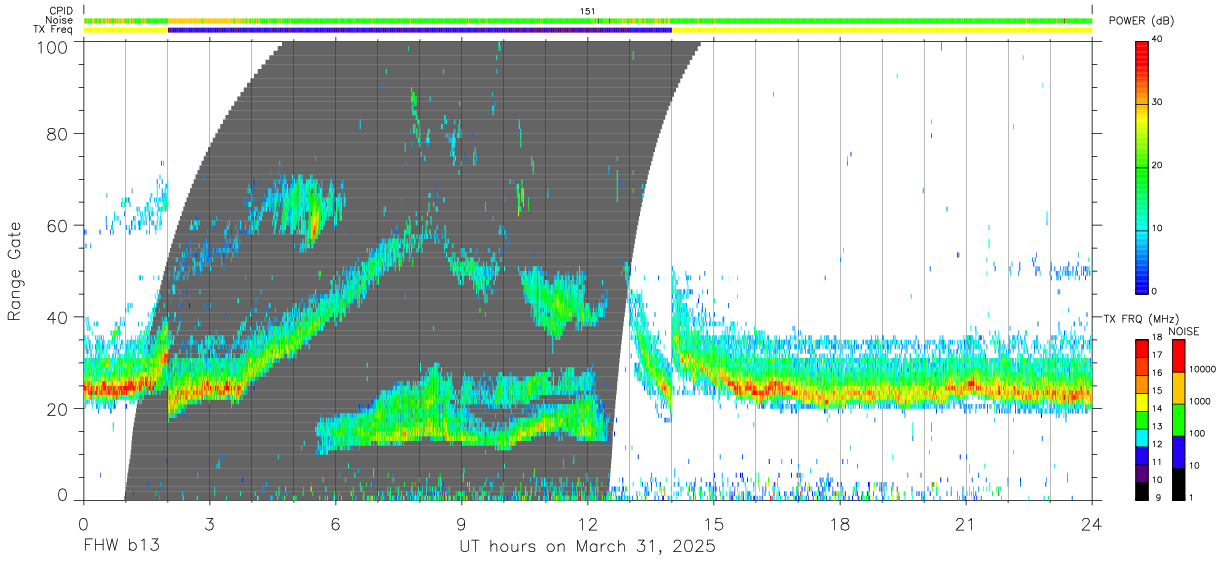Click the 6 hour tick label
The height and width of the screenshot is (567, 1228).
[x=335, y=523]
